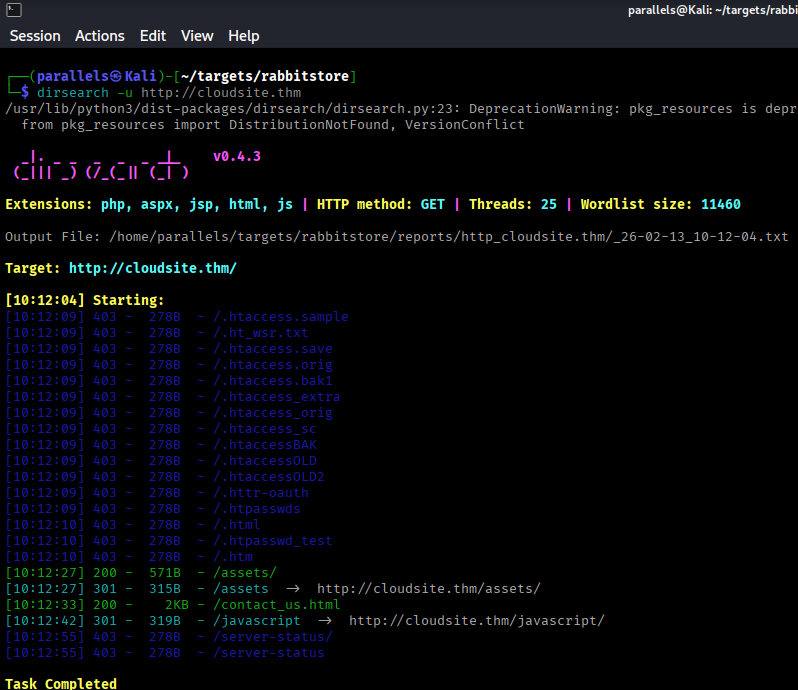Click the 571B size of /assets/
Screen dimensions: 798x690
165,572
